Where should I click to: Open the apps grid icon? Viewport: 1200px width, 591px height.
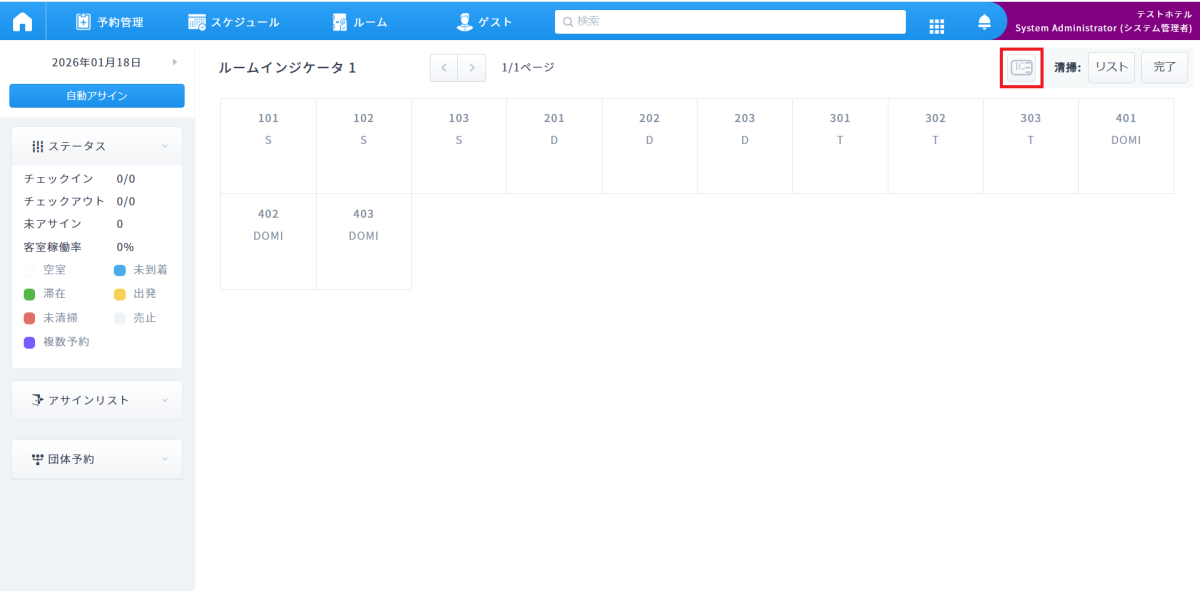click(x=937, y=27)
